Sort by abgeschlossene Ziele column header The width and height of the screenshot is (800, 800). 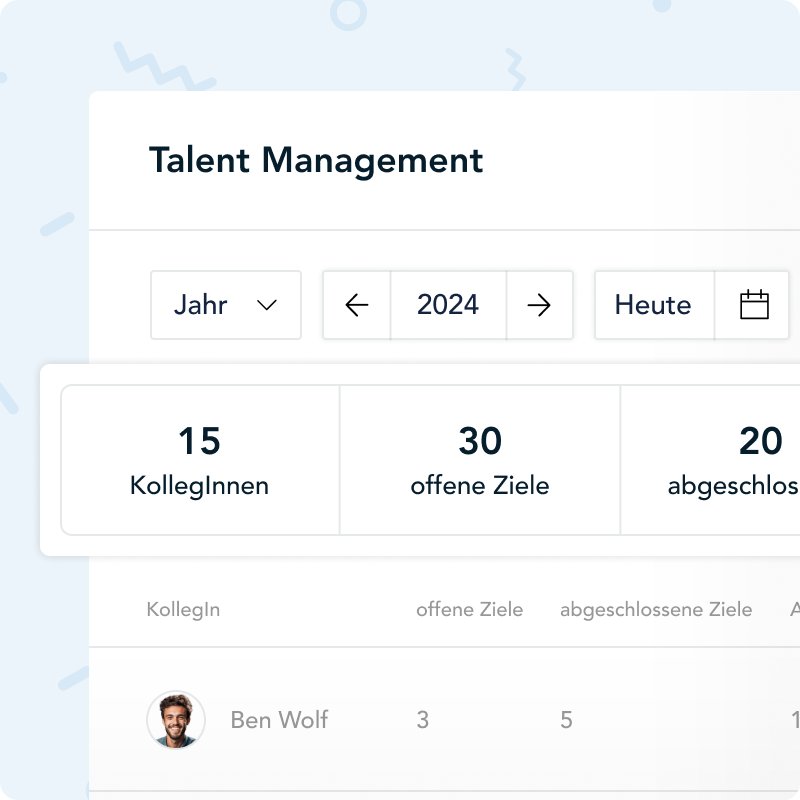[x=656, y=610]
